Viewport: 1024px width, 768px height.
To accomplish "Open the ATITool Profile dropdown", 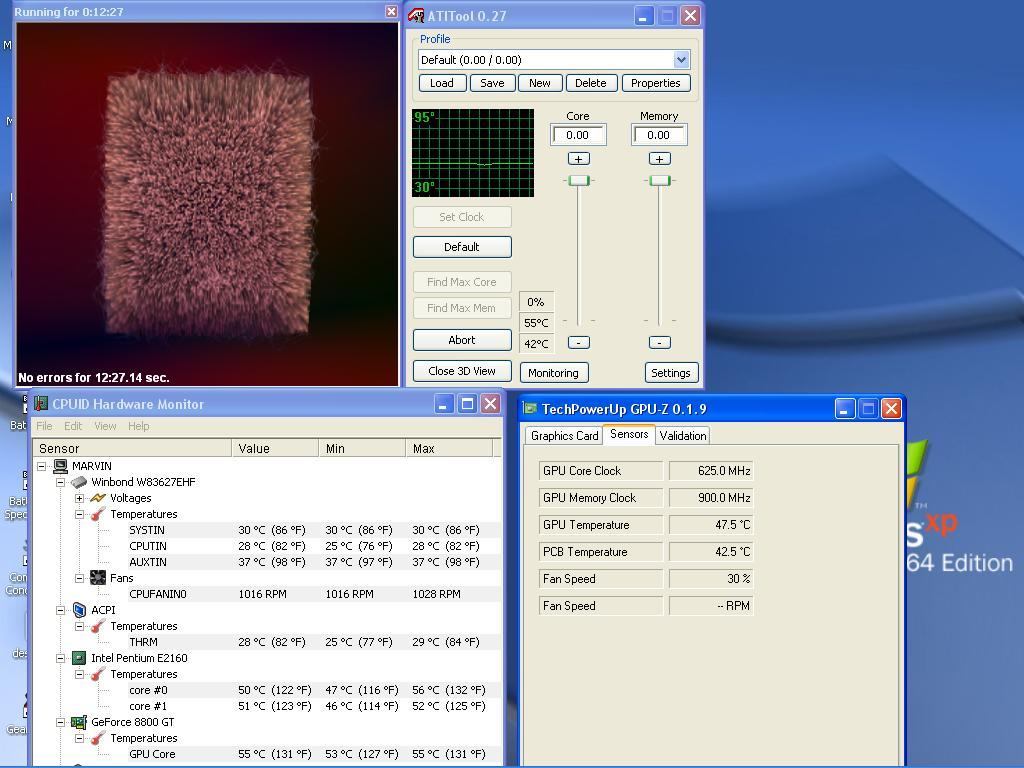I will pos(681,60).
